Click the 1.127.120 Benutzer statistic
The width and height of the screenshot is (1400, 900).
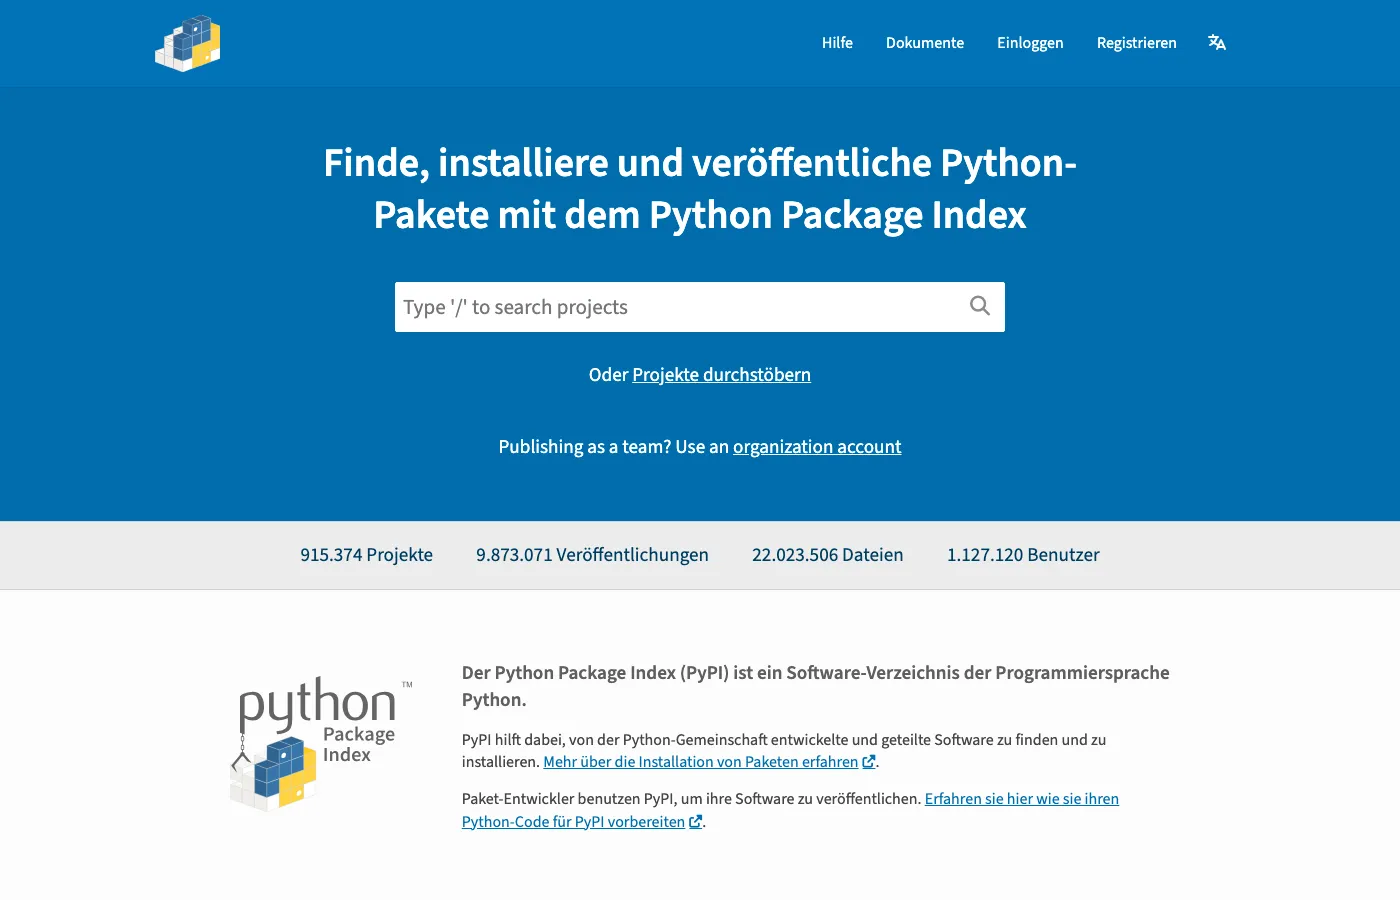(x=1023, y=555)
